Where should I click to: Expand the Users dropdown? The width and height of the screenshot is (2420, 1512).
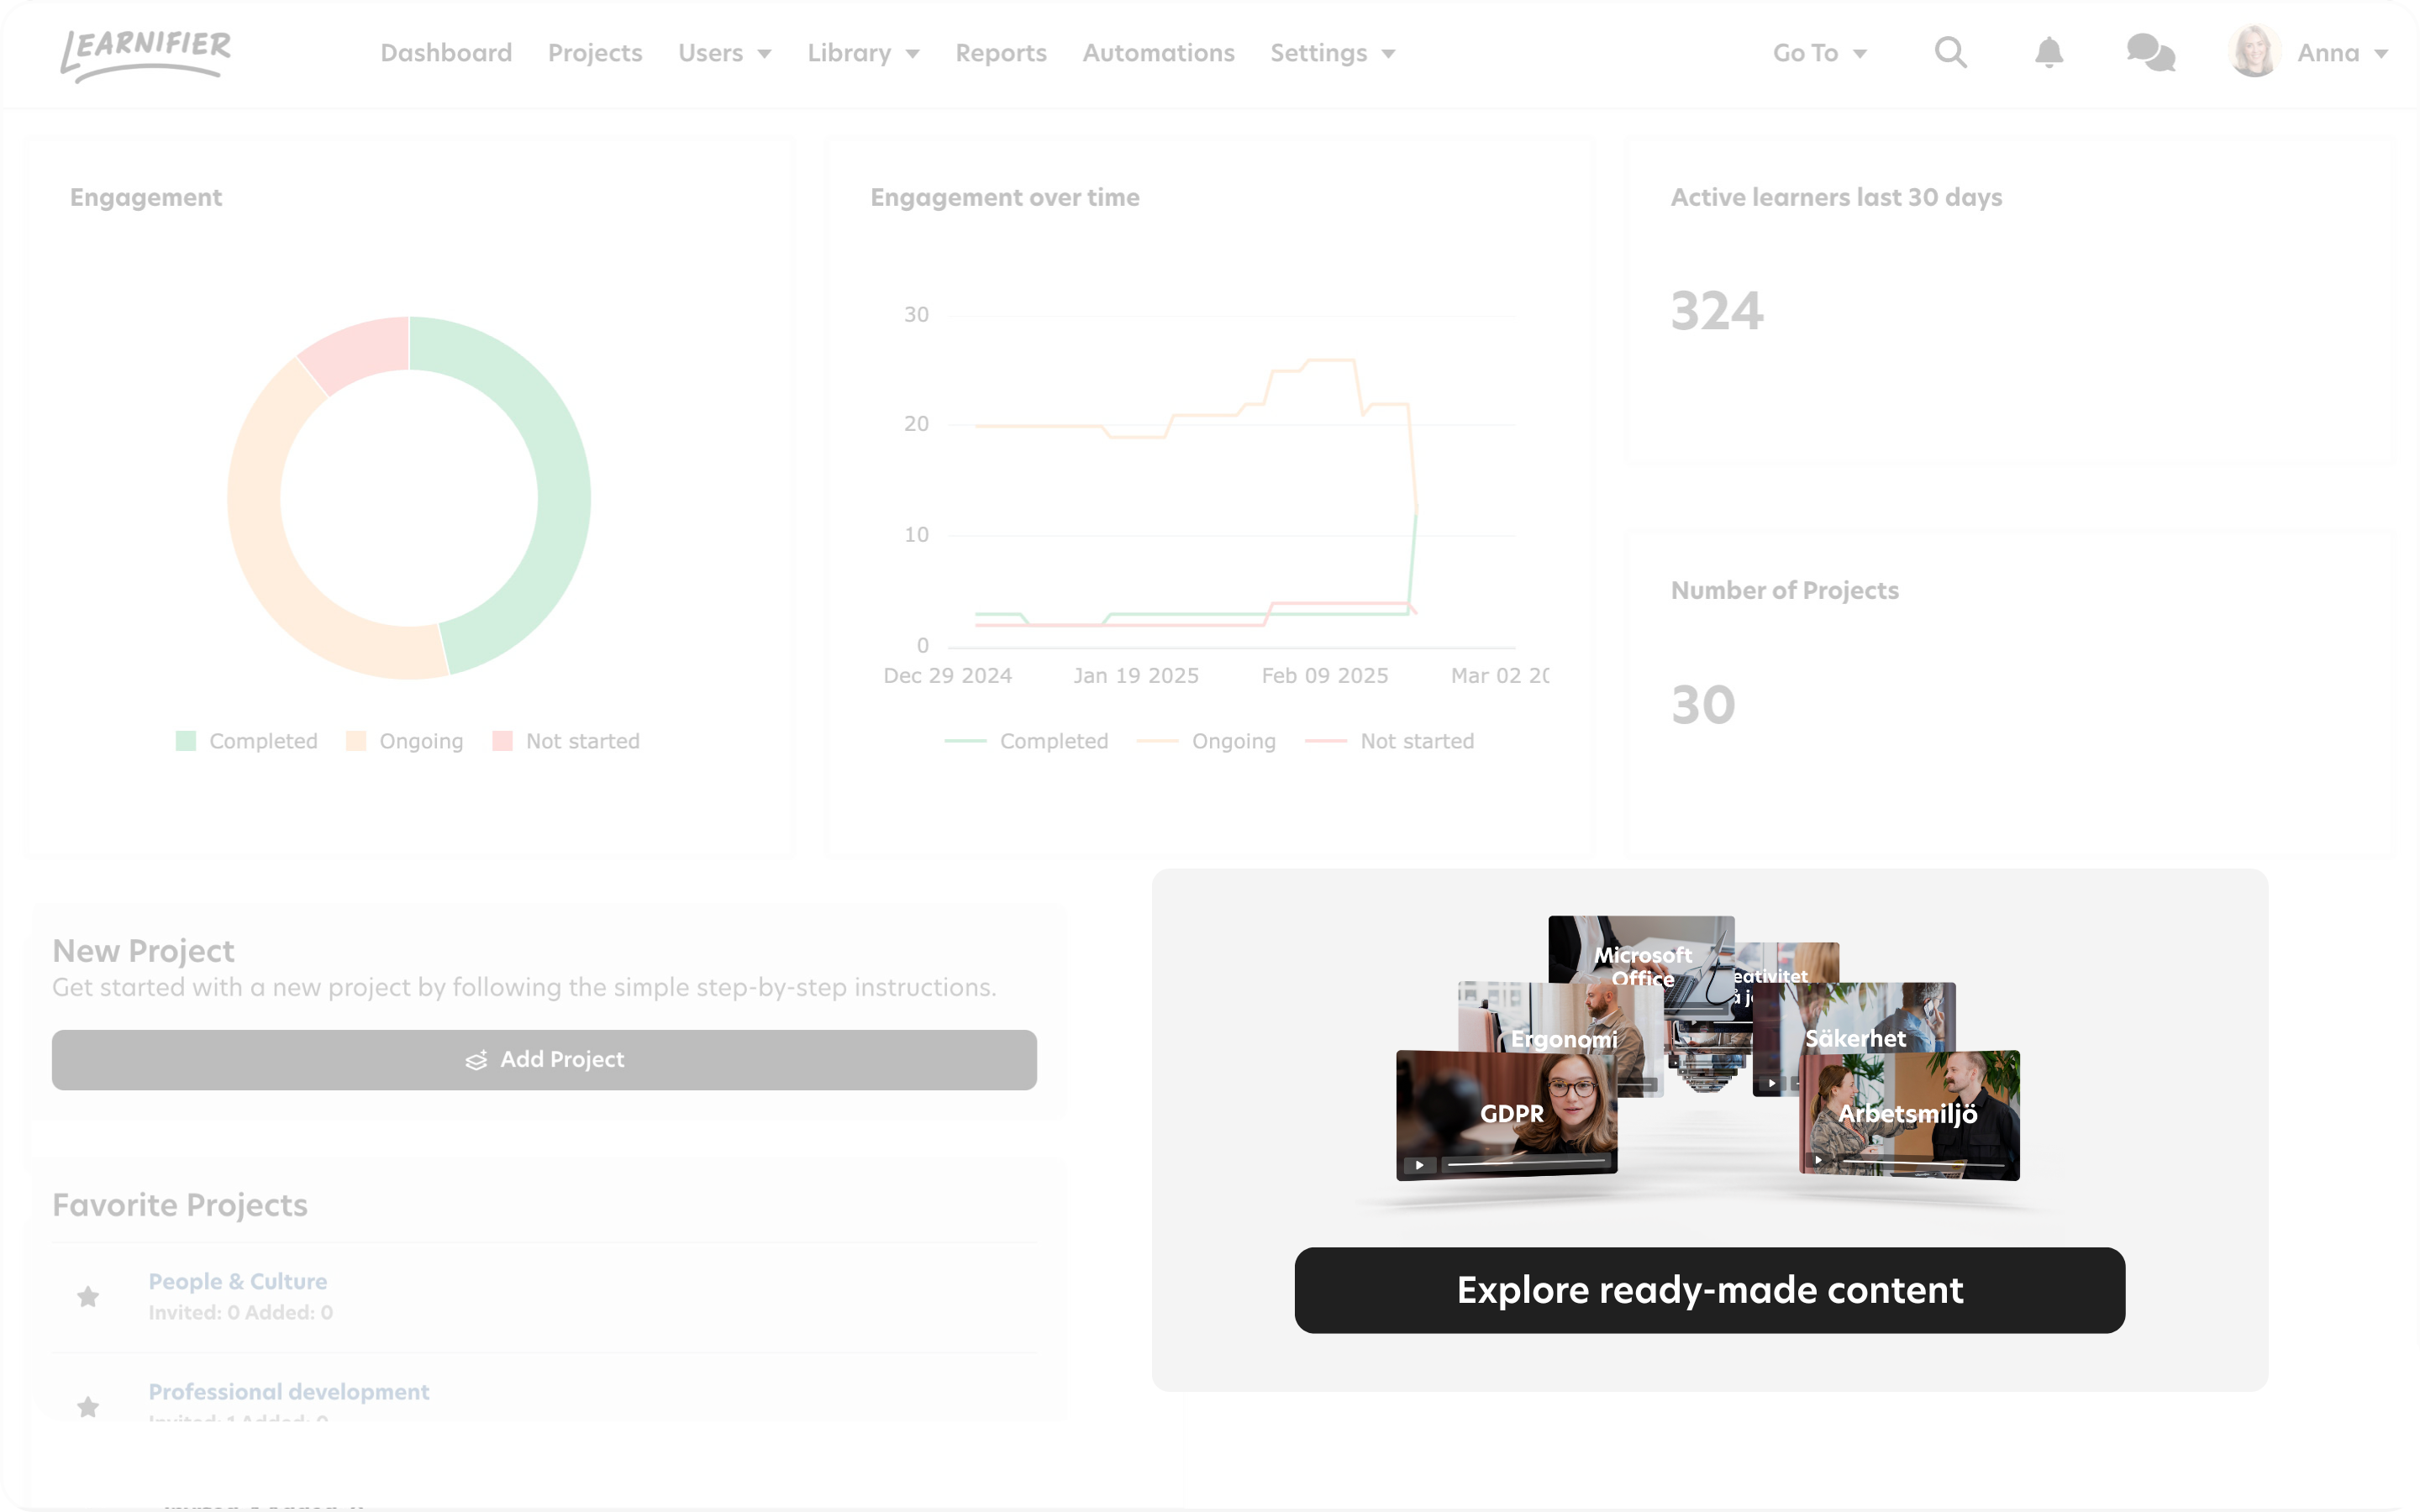(x=725, y=53)
